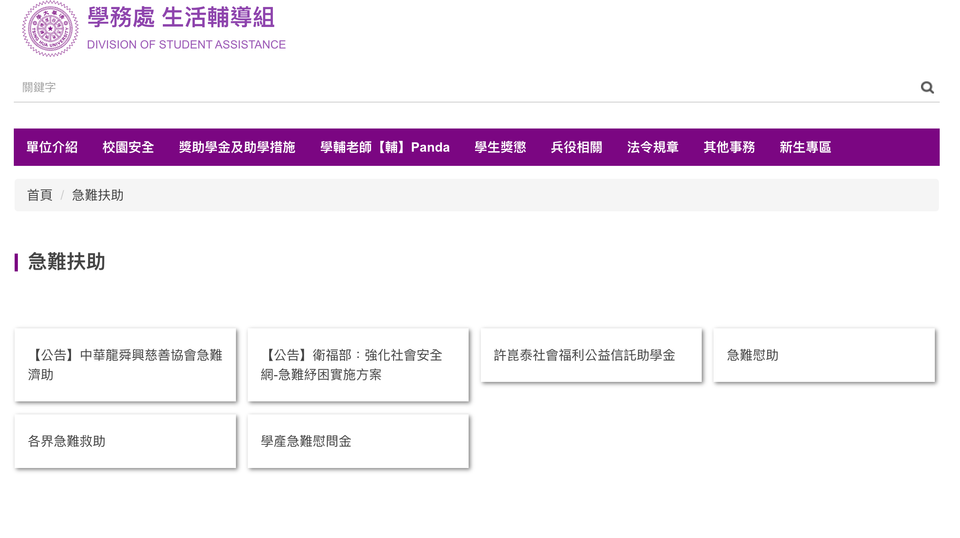
Task: Click the search magnifier icon
Action: [x=927, y=87]
